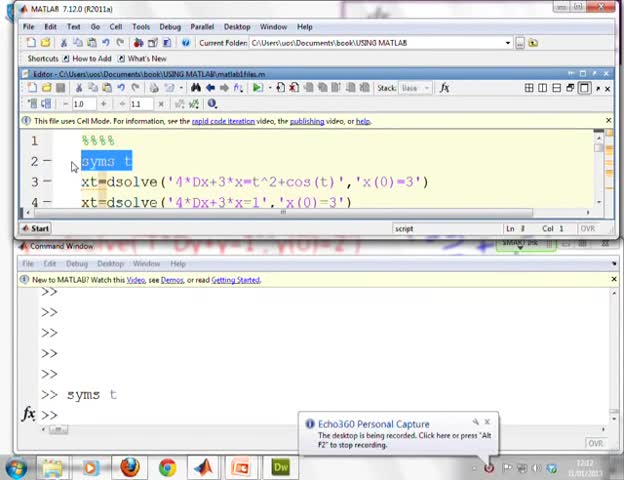Set breakpoint icon in Editor toolbar

click(x=280, y=88)
